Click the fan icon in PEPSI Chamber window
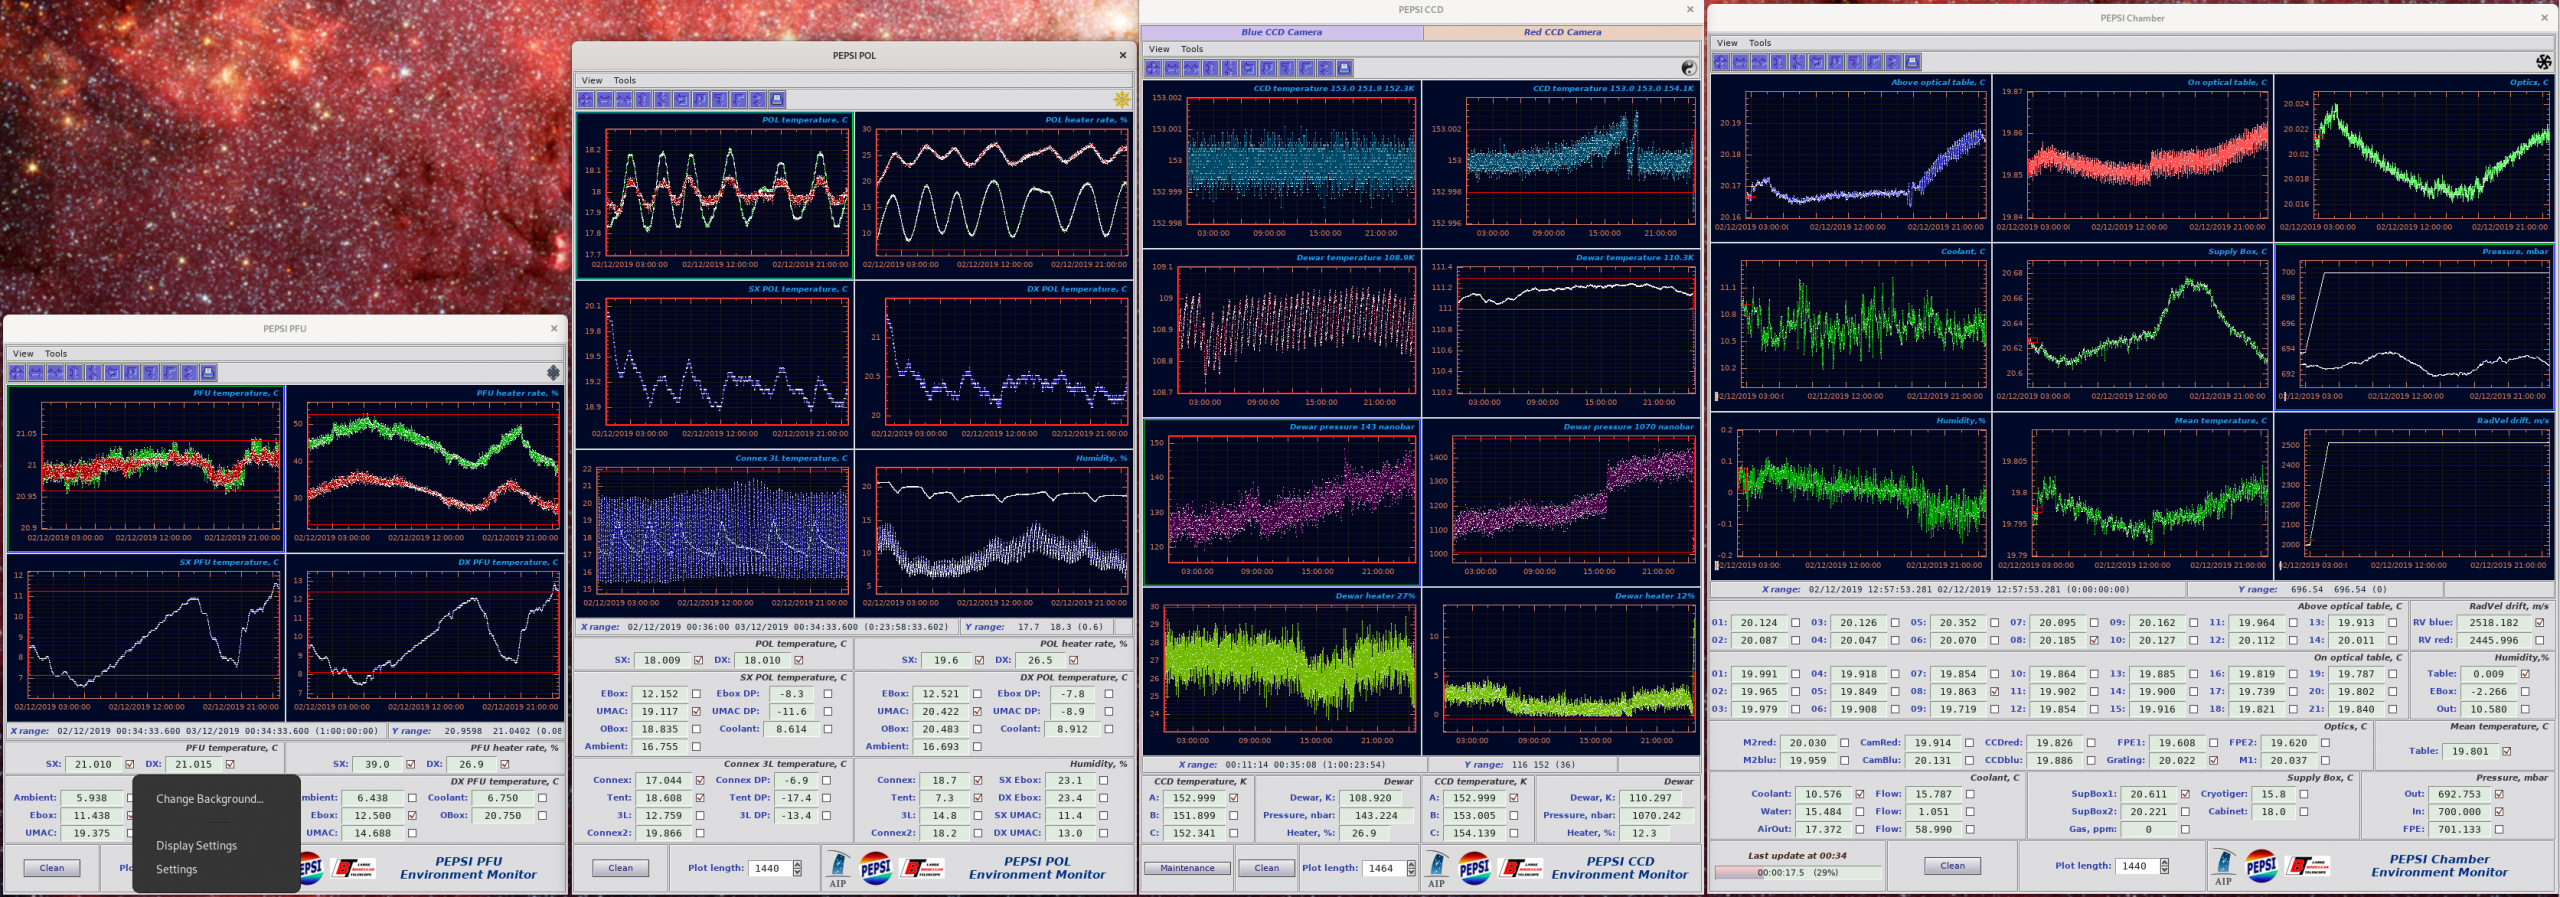This screenshot has height=897, width=2560. click(2544, 62)
